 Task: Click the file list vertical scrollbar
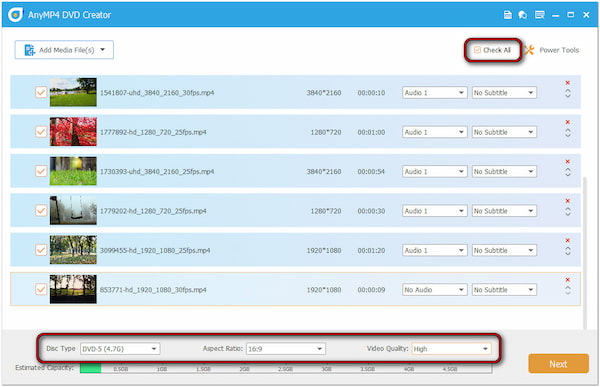tap(584, 253)
